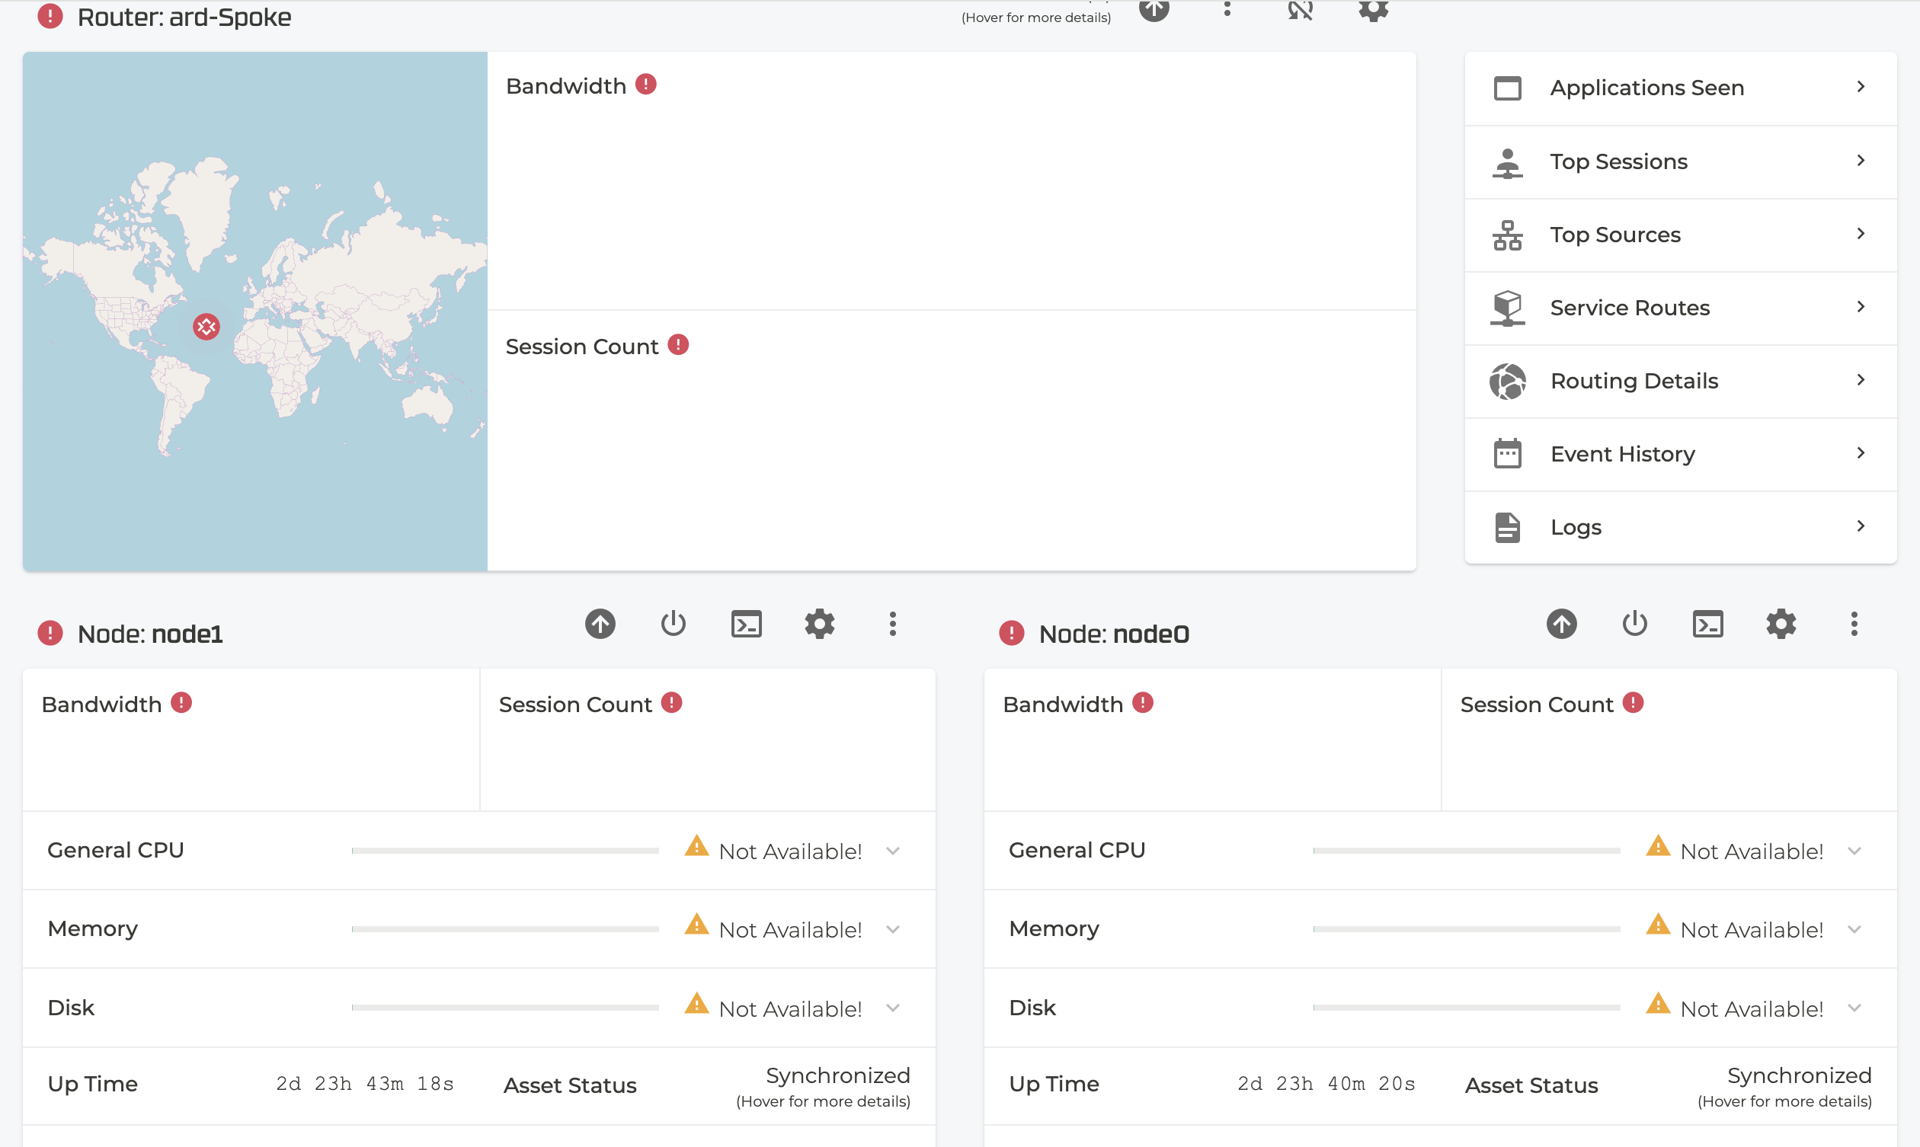Expand node1 Disk details
This screenshot has width=1920, height=1147.
[x=892, y=1008]
